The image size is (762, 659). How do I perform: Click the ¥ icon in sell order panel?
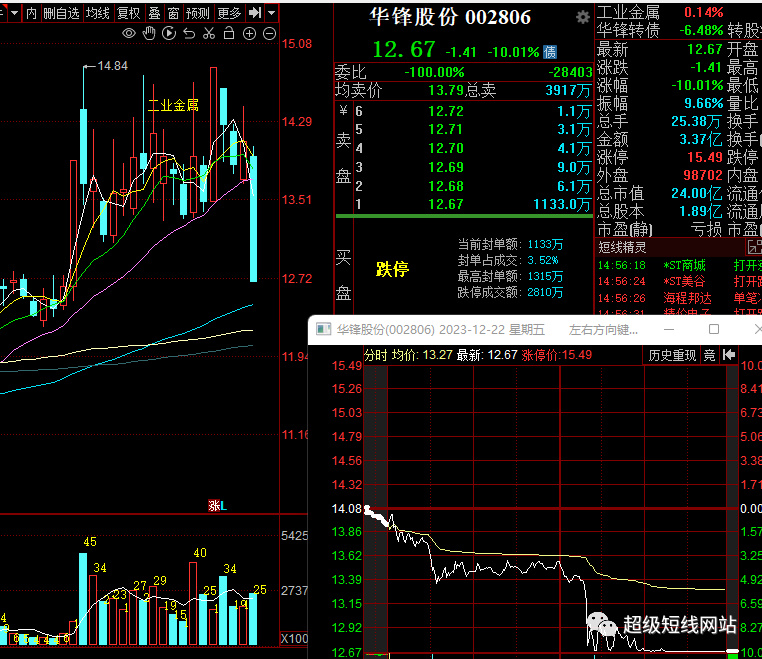[344, 111]
